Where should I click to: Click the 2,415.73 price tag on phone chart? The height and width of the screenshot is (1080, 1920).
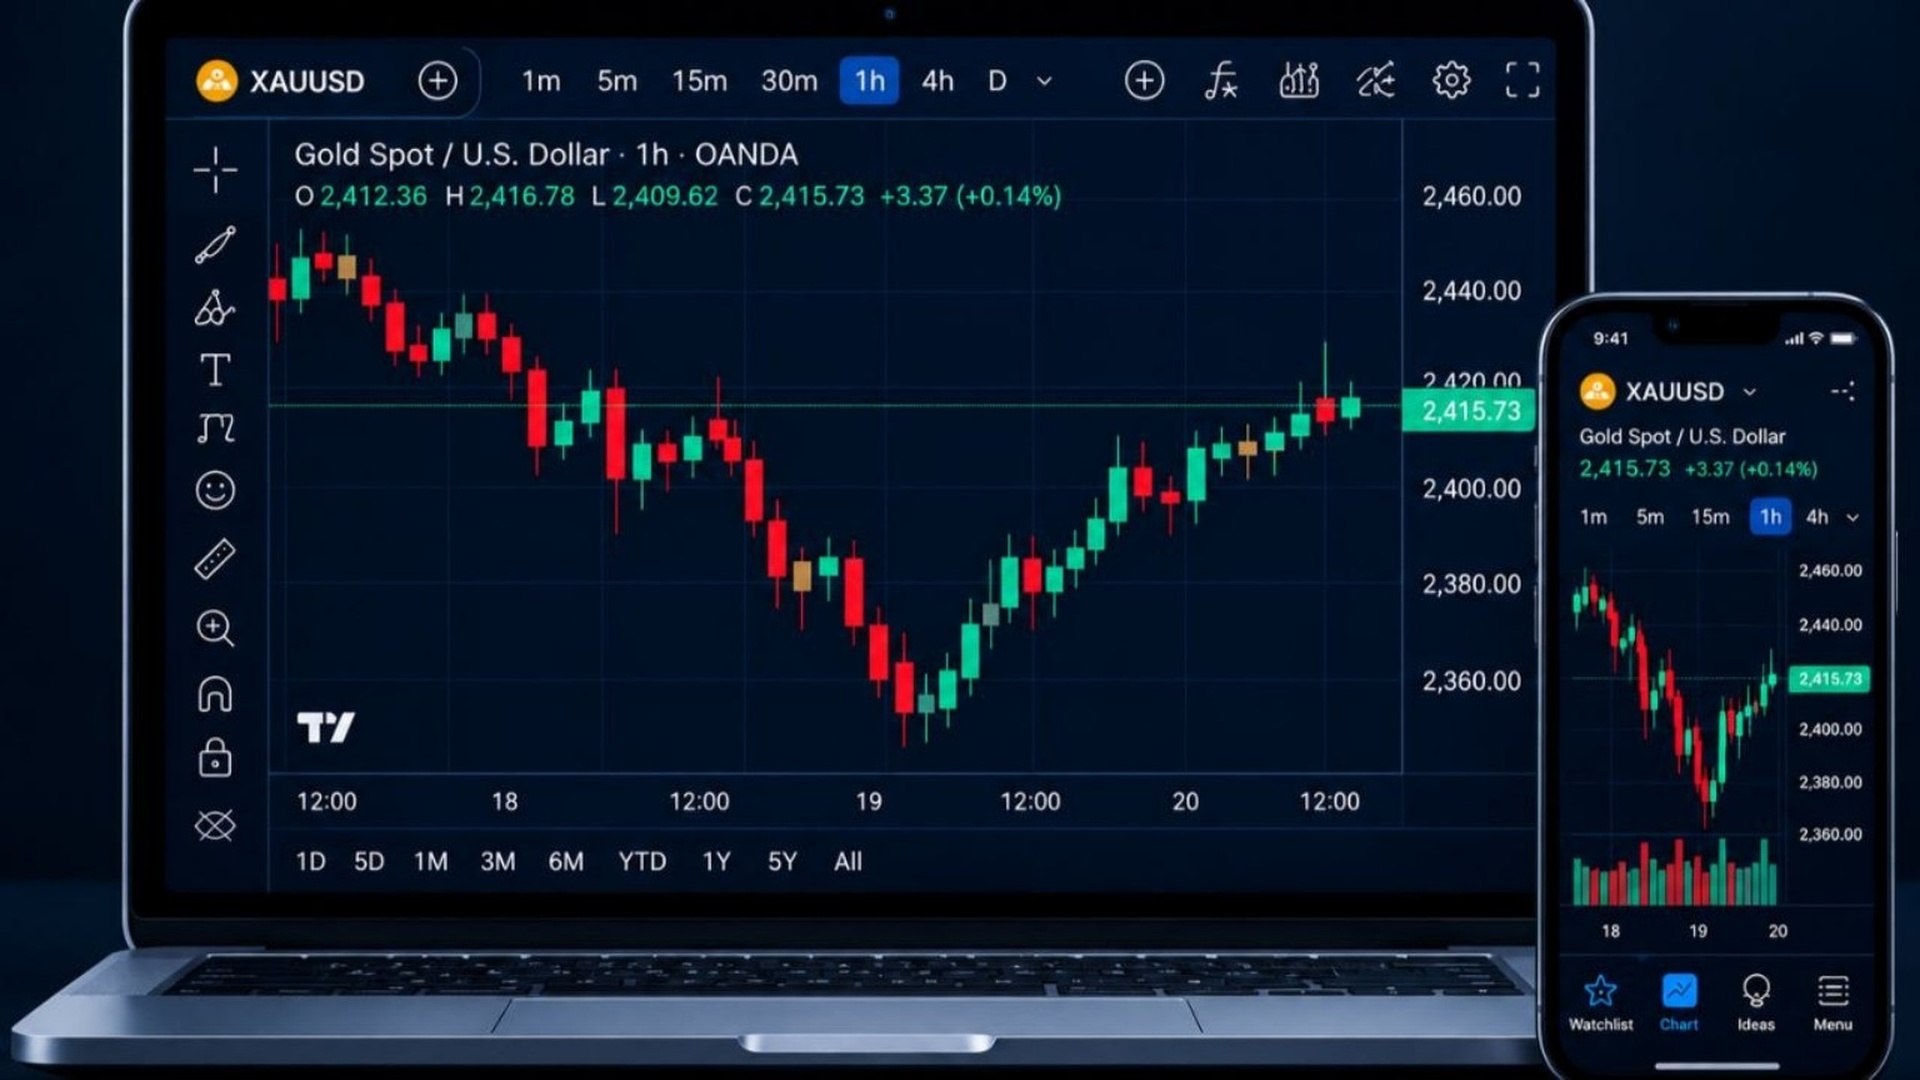(1829, 679)
